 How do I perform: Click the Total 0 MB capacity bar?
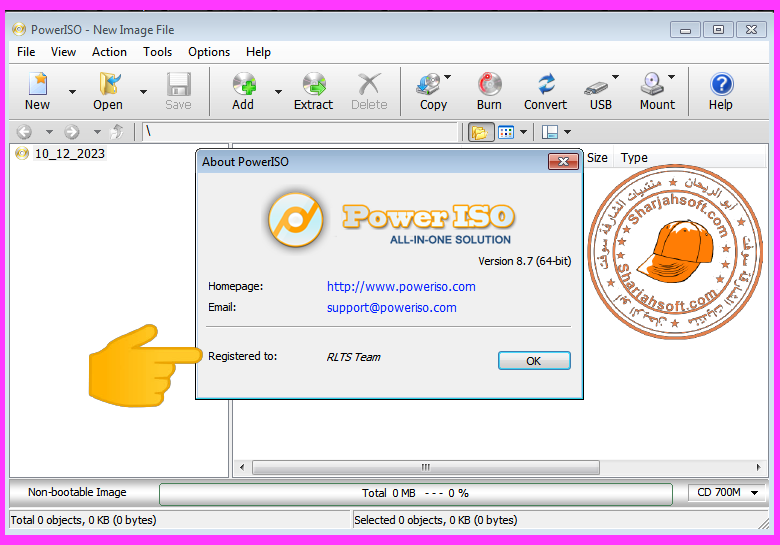(416, 493)
